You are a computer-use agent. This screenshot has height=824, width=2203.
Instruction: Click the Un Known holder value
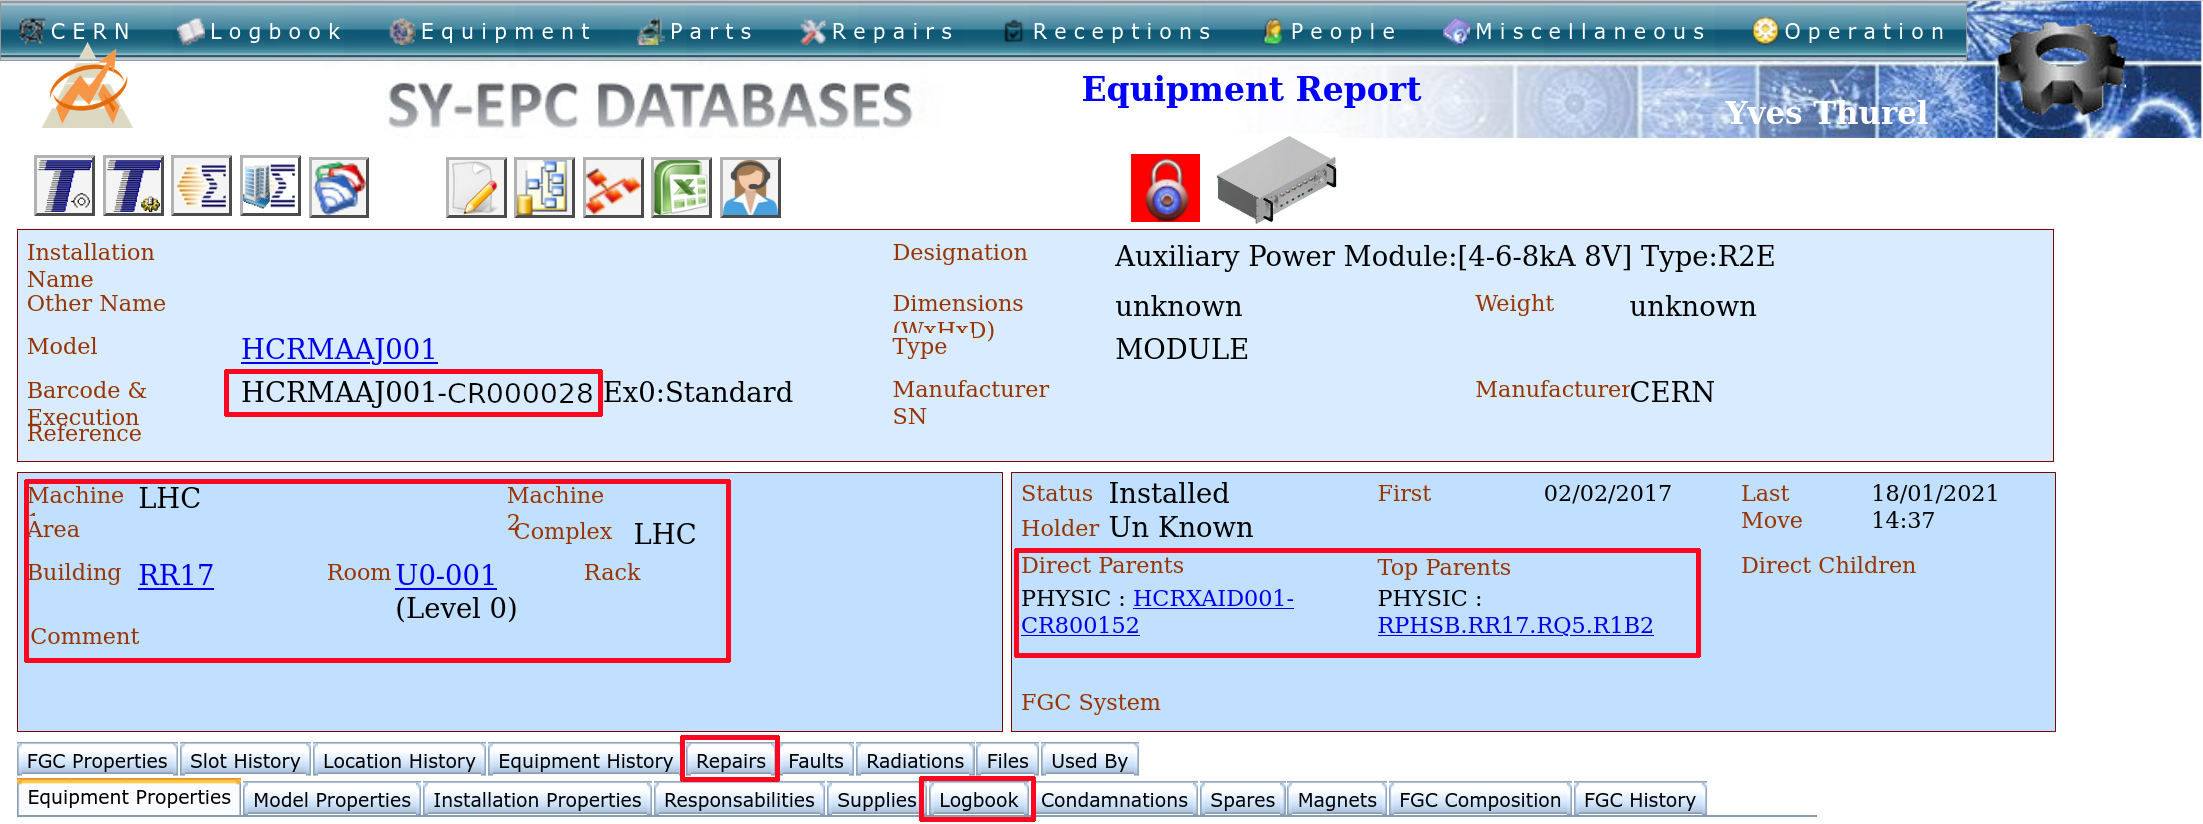pos(1181,527)
